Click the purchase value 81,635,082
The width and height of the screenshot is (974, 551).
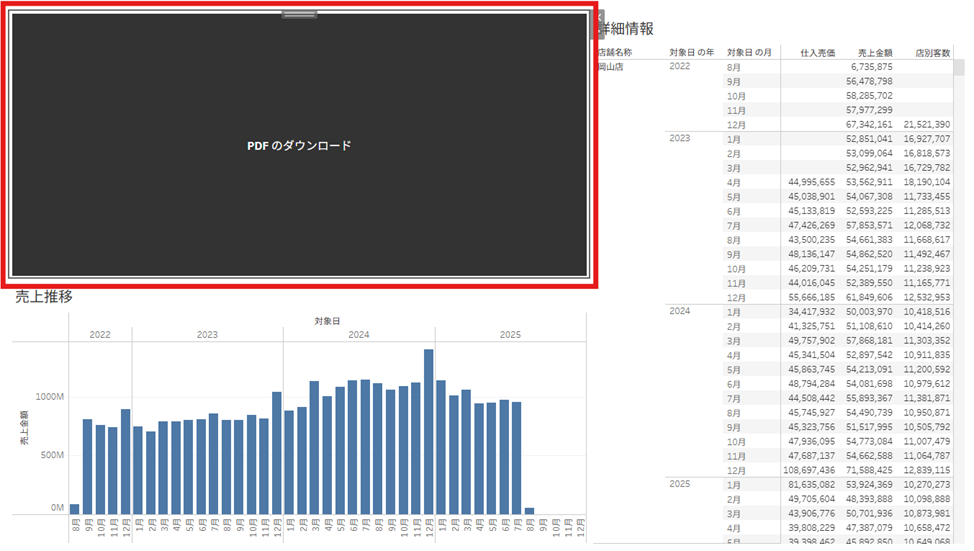(812, 485)
